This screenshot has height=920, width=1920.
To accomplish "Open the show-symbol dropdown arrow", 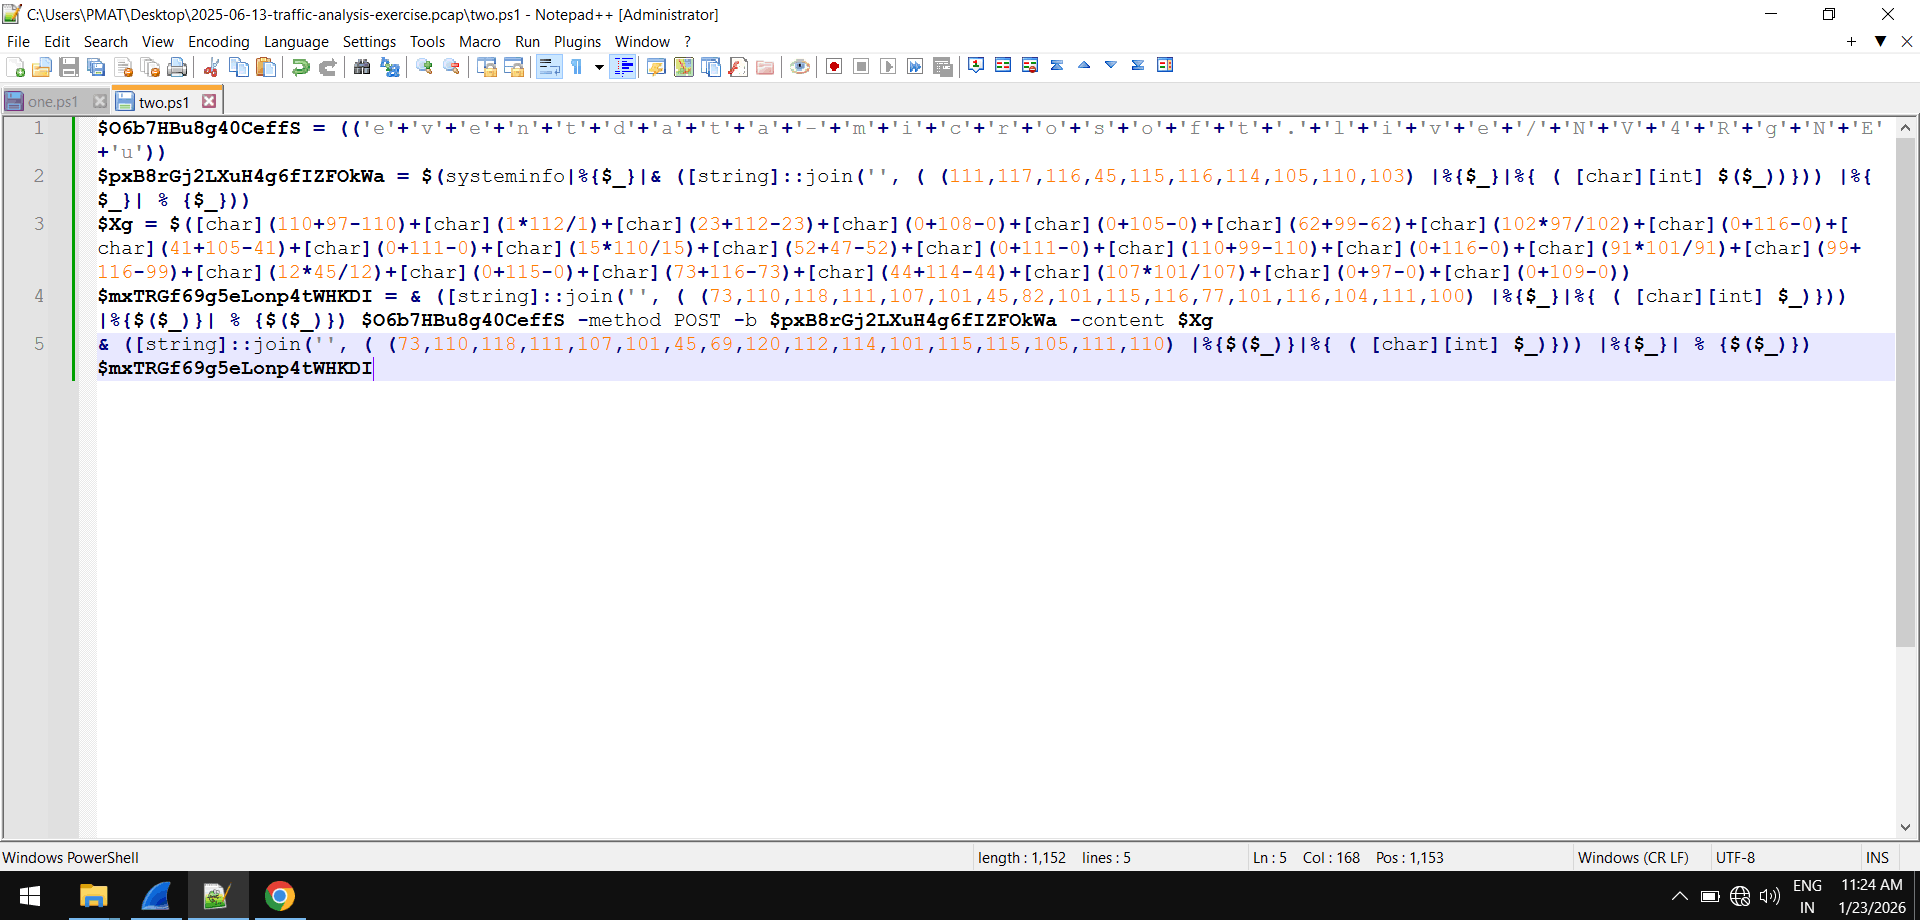I will point(599,66).
